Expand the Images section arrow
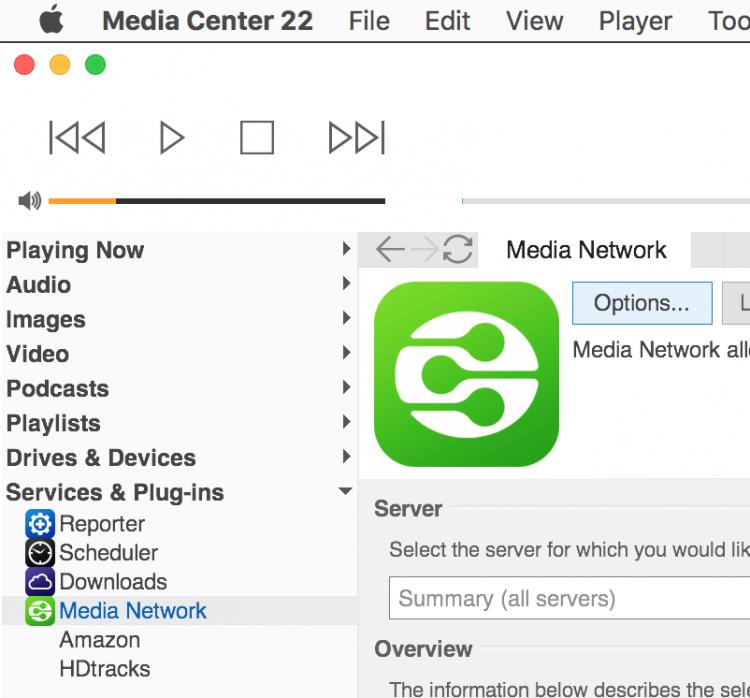Image resolution: width=750 pixels, height=698 pixels. tap(346, 318)
